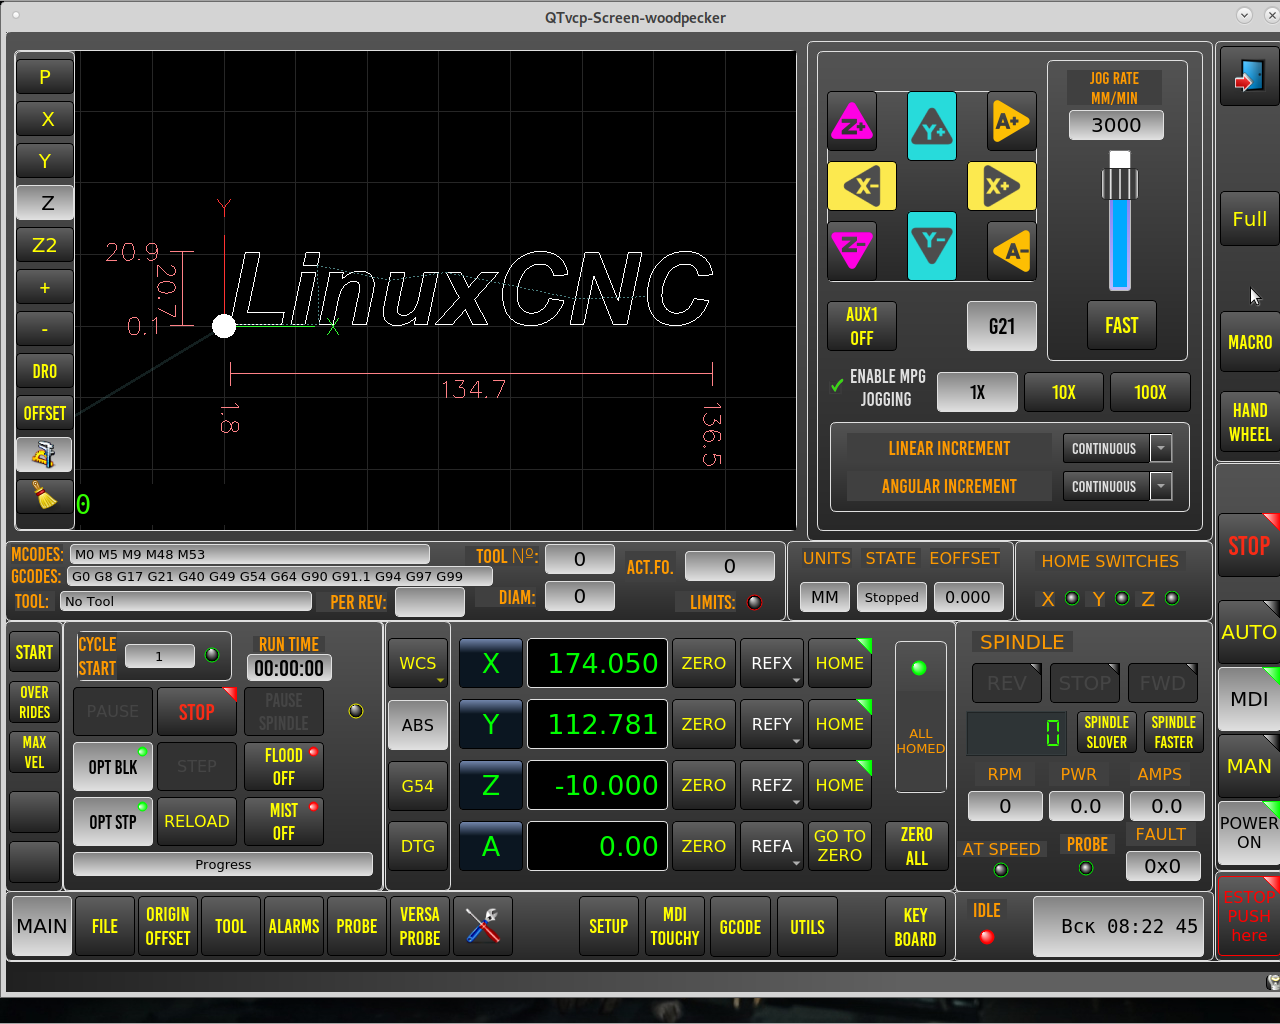Switch to the TOOL tab
The image size is (1280, 1024).
pos(231,926)
